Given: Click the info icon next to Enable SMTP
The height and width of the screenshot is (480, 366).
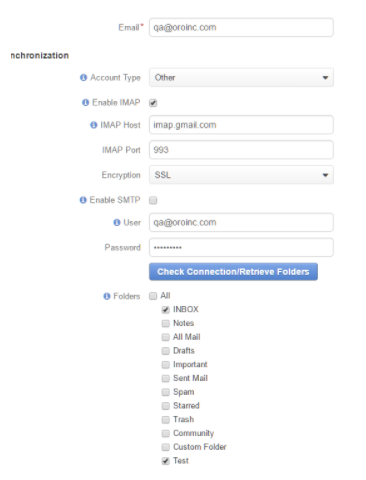Looking at the screenshot, I should (83, 200).
